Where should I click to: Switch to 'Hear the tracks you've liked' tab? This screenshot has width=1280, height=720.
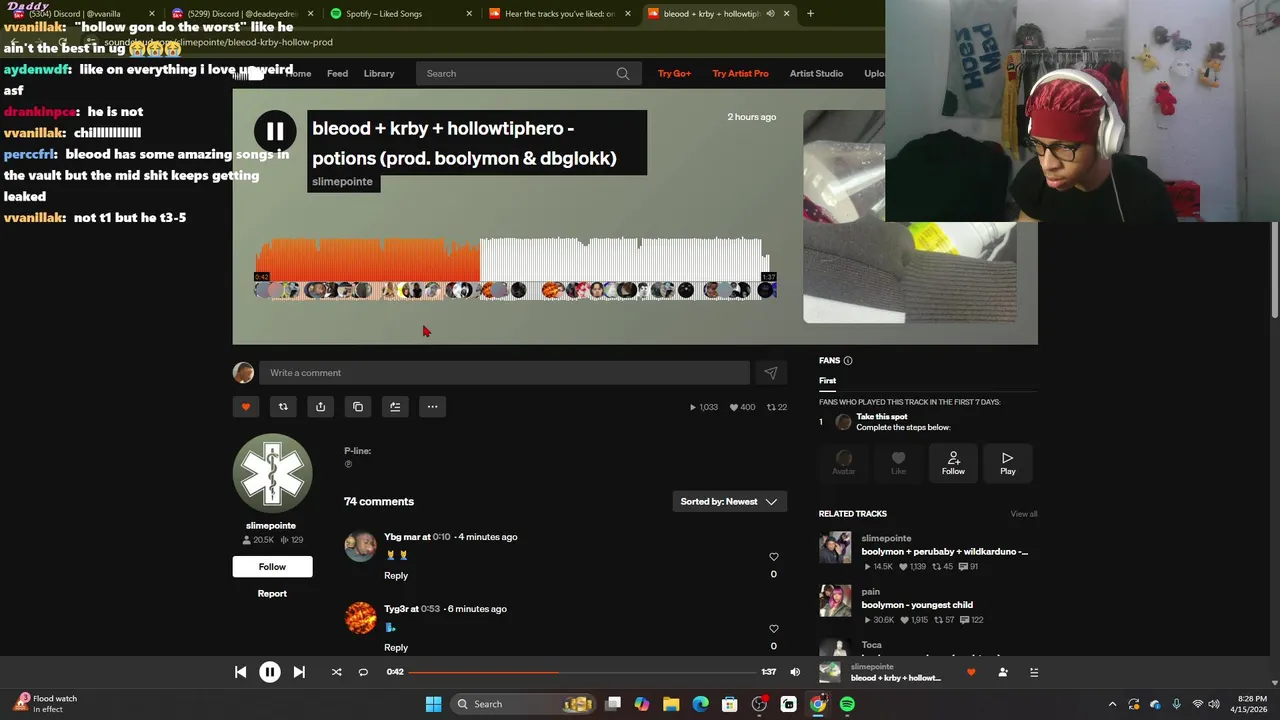pos(560,14)
